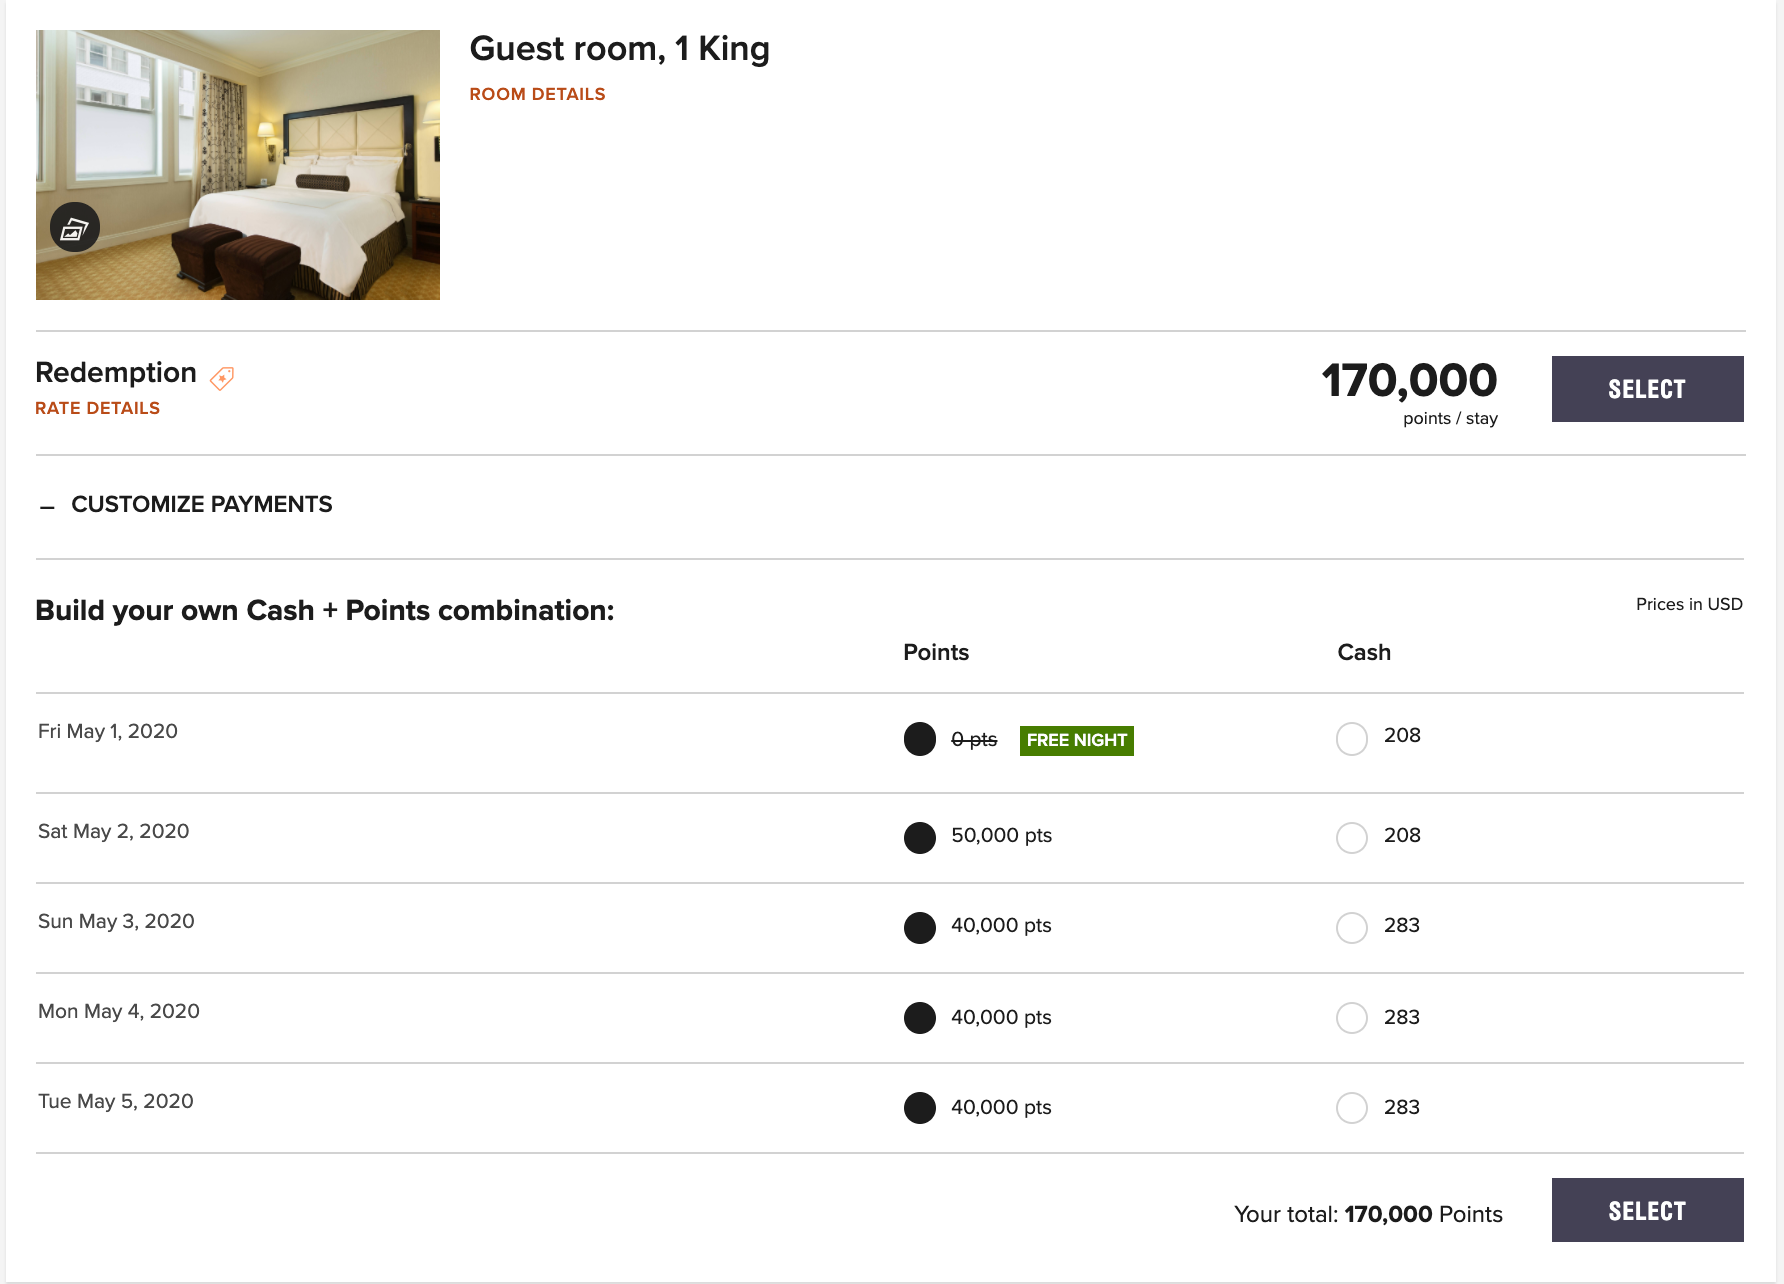Click the green Free Night badge
This screenshot has width=1784, height=1284.
coord(1076,740)
